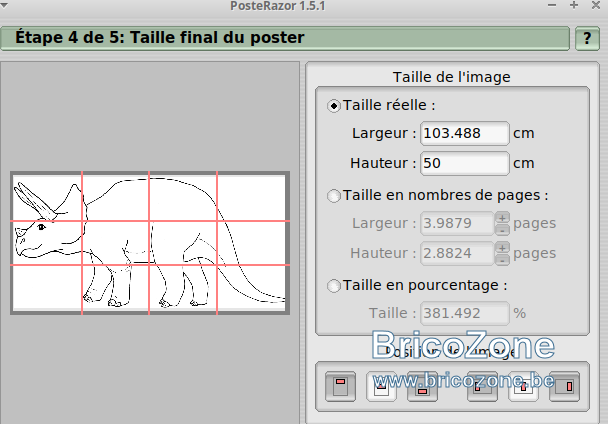Align image to top of poster
The height and width of the screenshot is (424, 608).
340,386
